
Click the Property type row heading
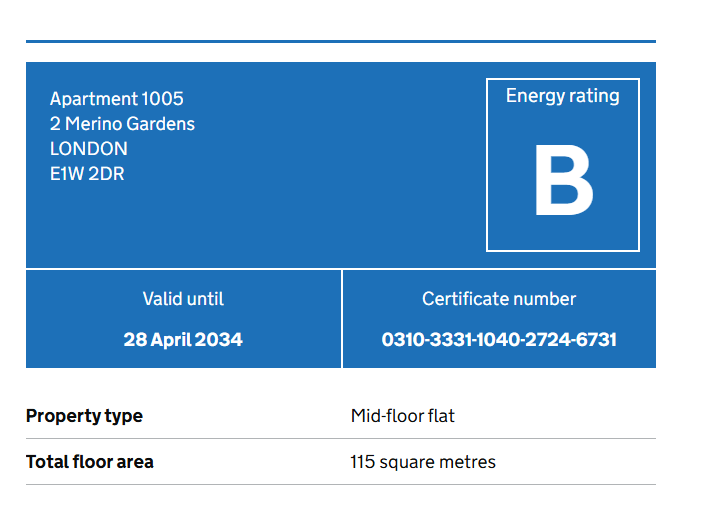84,416
